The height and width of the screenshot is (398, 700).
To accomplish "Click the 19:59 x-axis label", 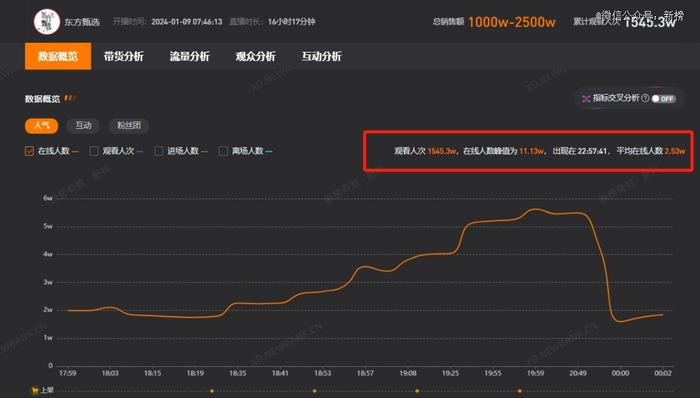I will click(x=535, y=373).
